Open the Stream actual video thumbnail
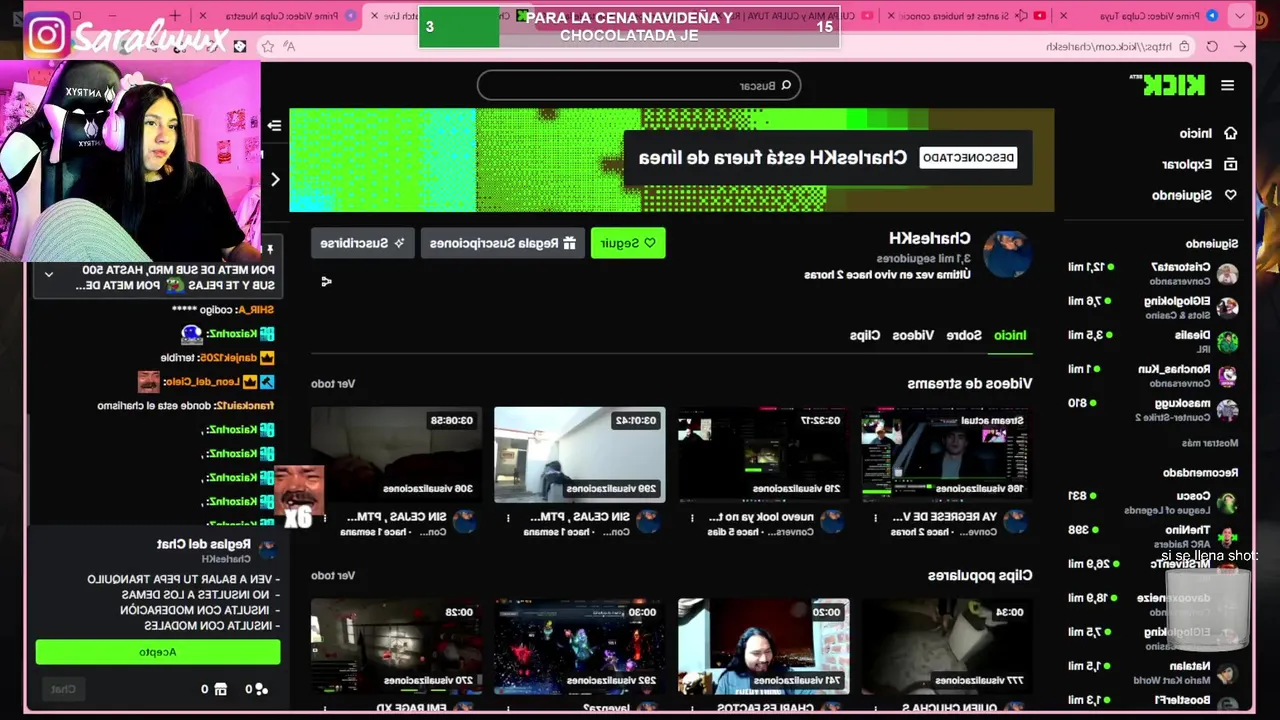This screenshot has width=1280, height=720. (x=946, y=454)
